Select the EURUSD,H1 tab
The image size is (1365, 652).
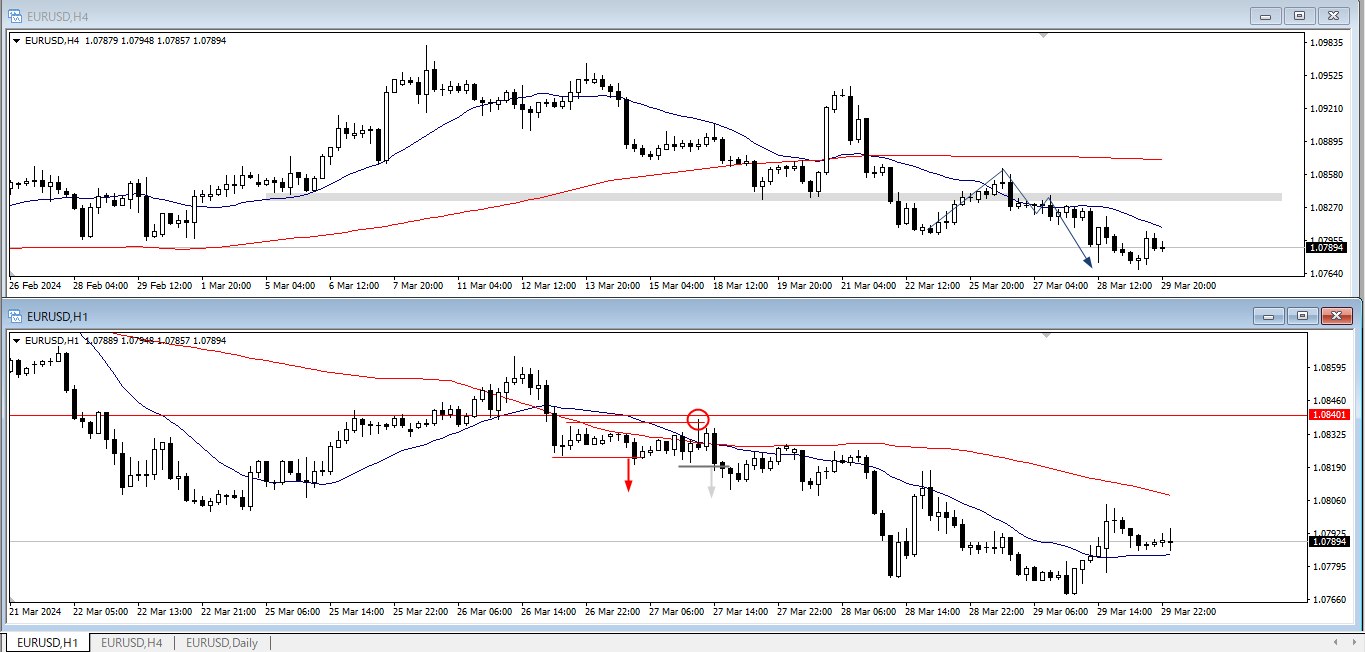(x=46, y=643)
